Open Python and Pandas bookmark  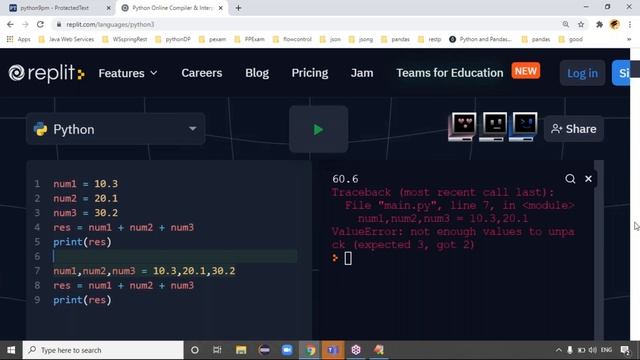[480, 39]
